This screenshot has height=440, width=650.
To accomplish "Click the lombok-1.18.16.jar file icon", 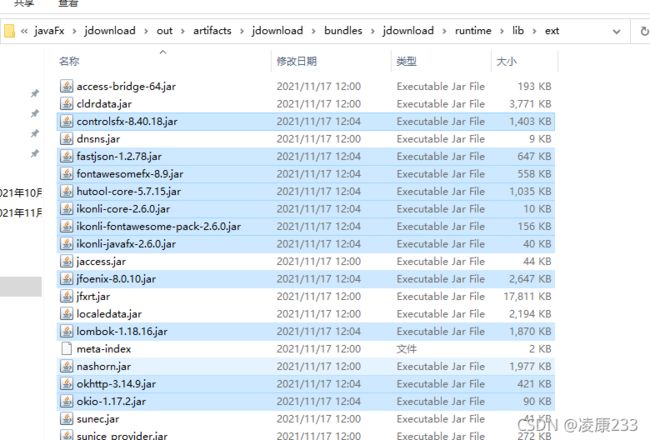I will click(66, 331).
